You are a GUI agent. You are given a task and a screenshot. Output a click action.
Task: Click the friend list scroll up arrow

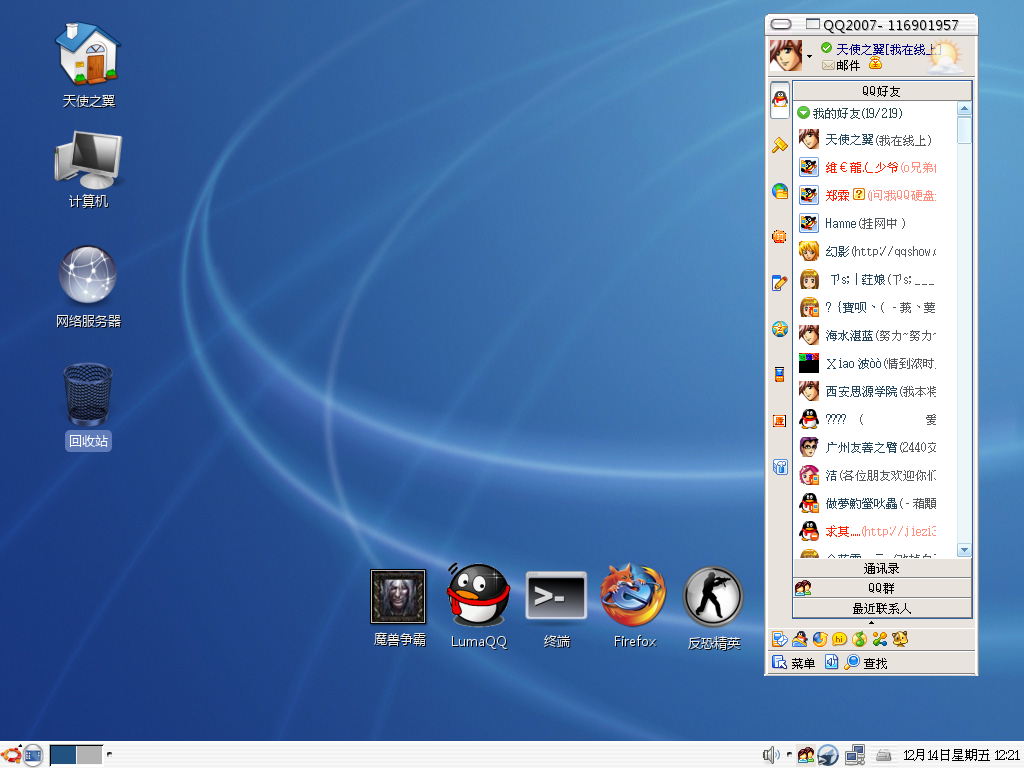pos(964,108)
